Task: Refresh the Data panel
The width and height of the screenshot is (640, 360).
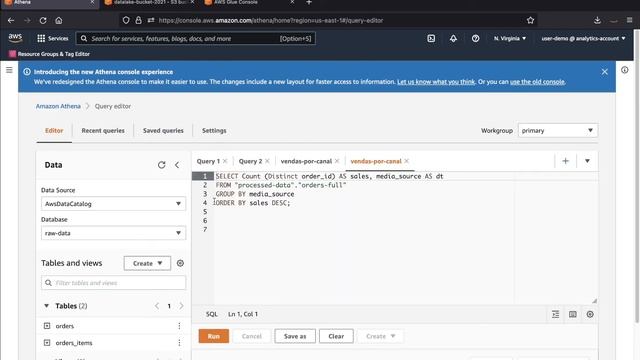Action: (162, 165)
